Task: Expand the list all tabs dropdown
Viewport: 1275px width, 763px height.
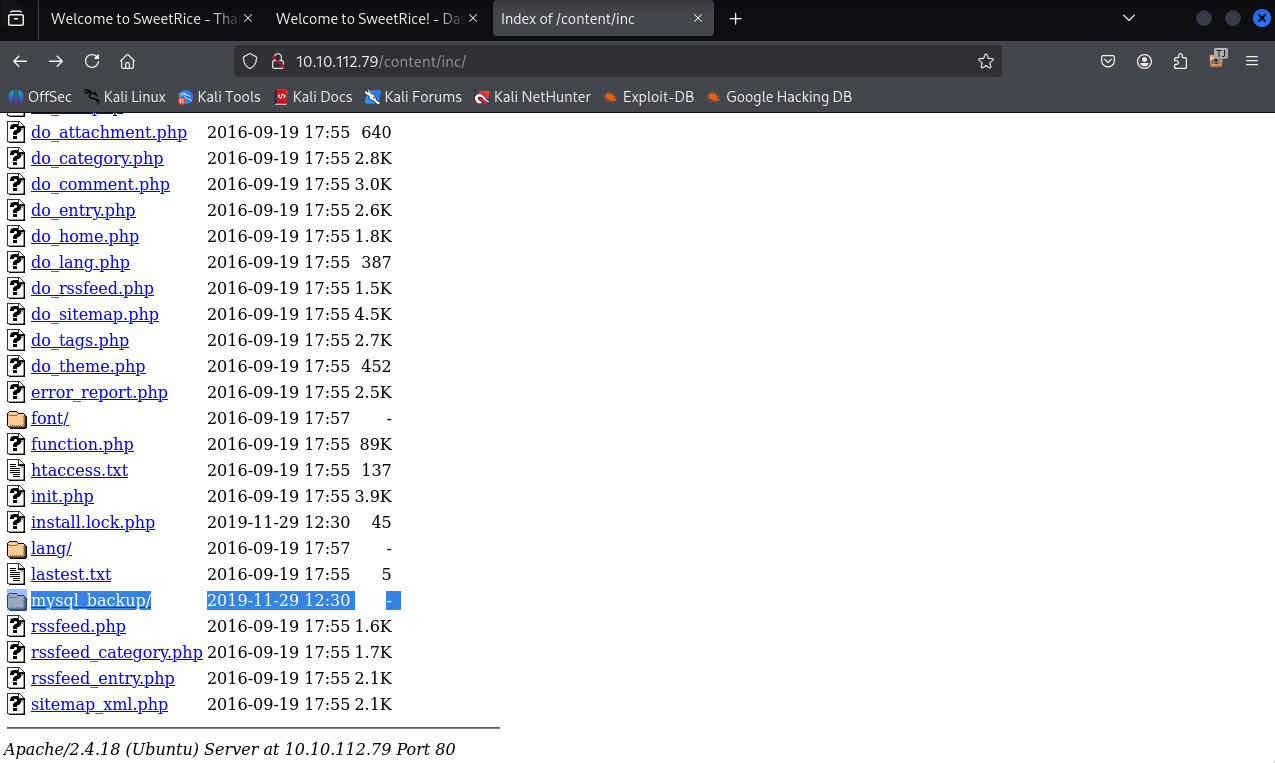Action: pos(1129,18)
